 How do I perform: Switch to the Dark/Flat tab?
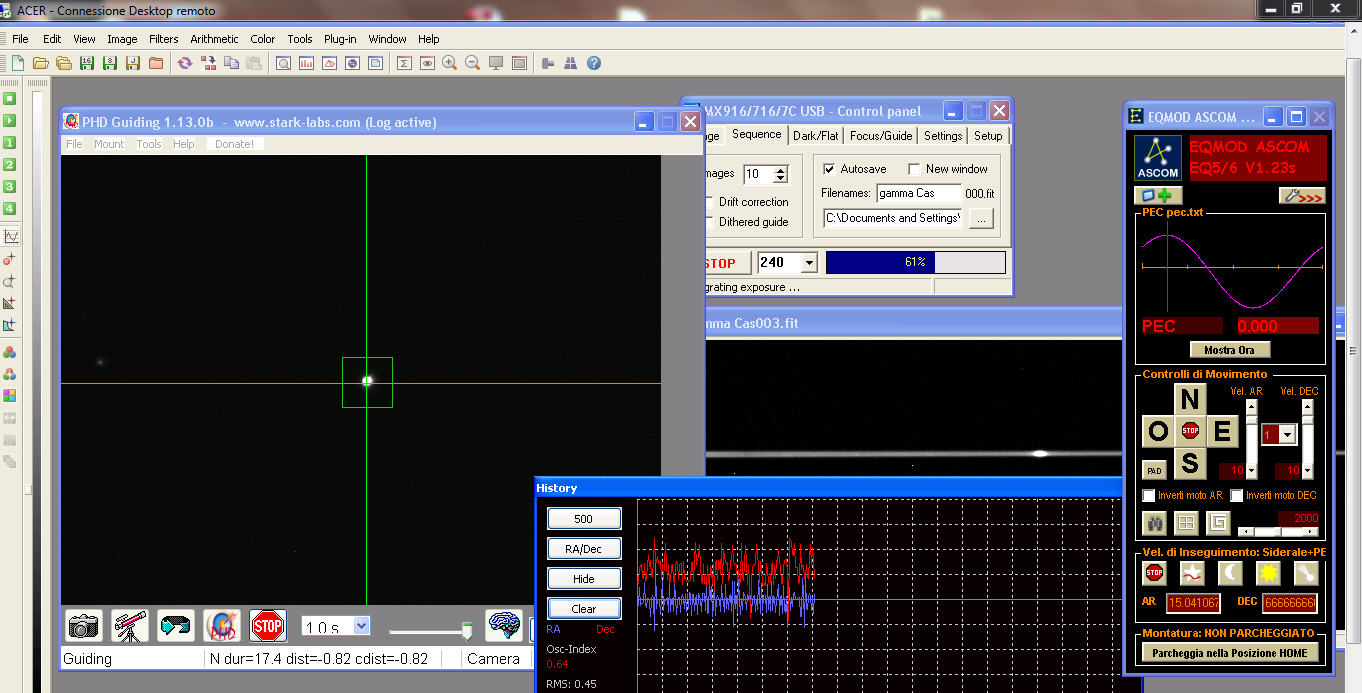pyautogui.click(x=817, y=136)
